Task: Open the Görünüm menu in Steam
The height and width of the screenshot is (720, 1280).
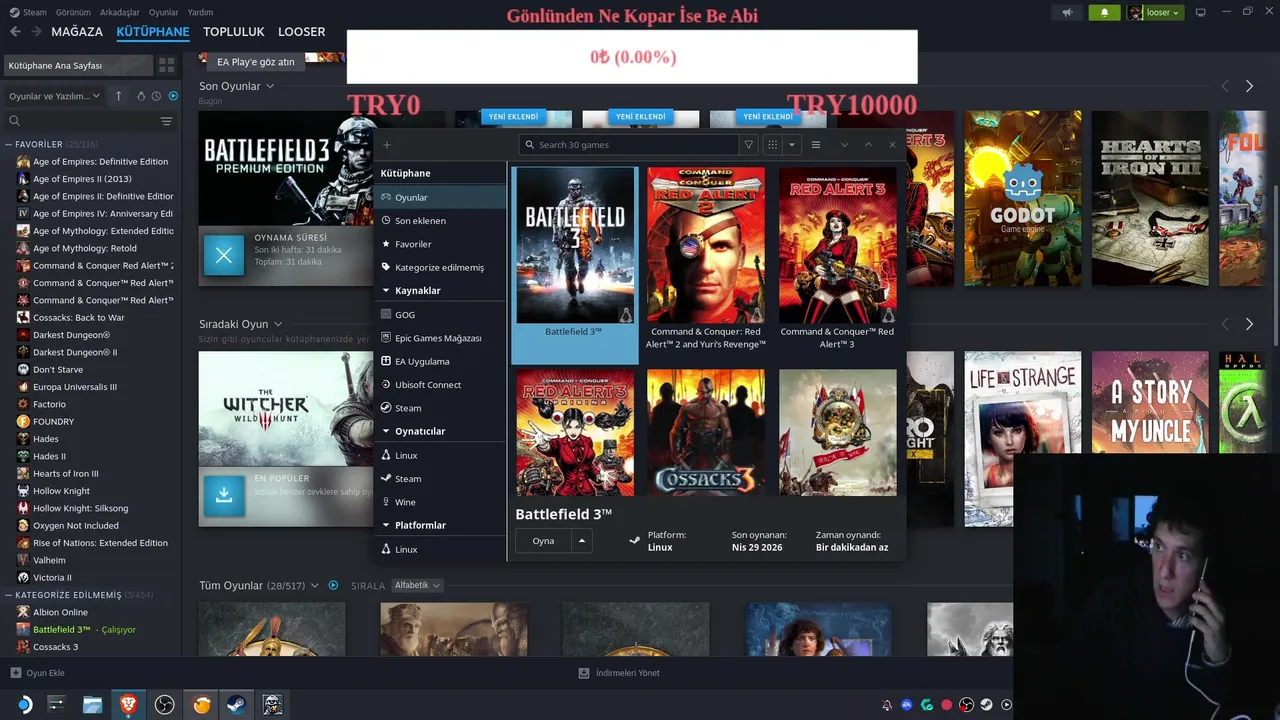Action: (73, 12)
